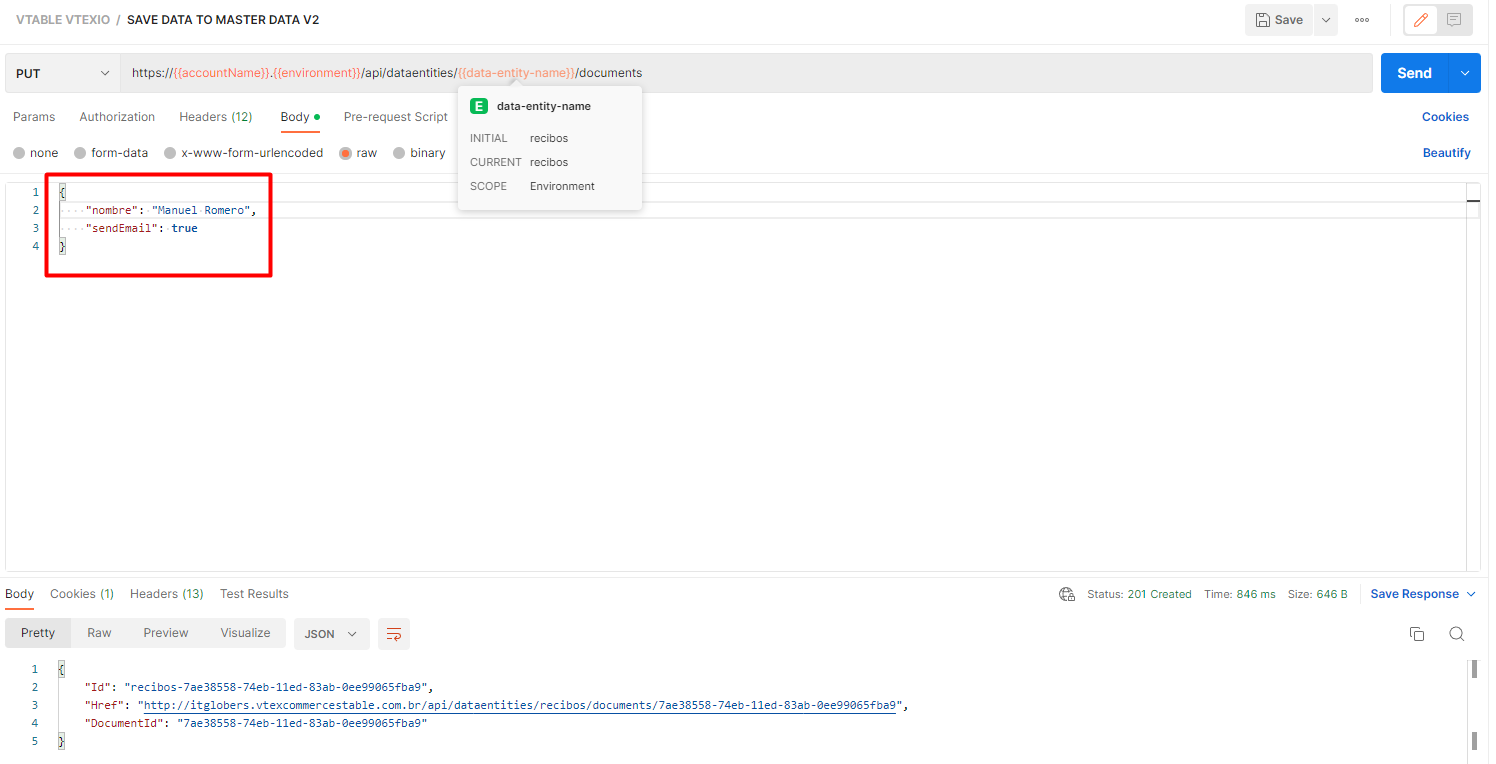Image resolution: width=1496 pixels, height=764 pixels.
Task: Open the Href URL link in response
Action: (520, 705)
